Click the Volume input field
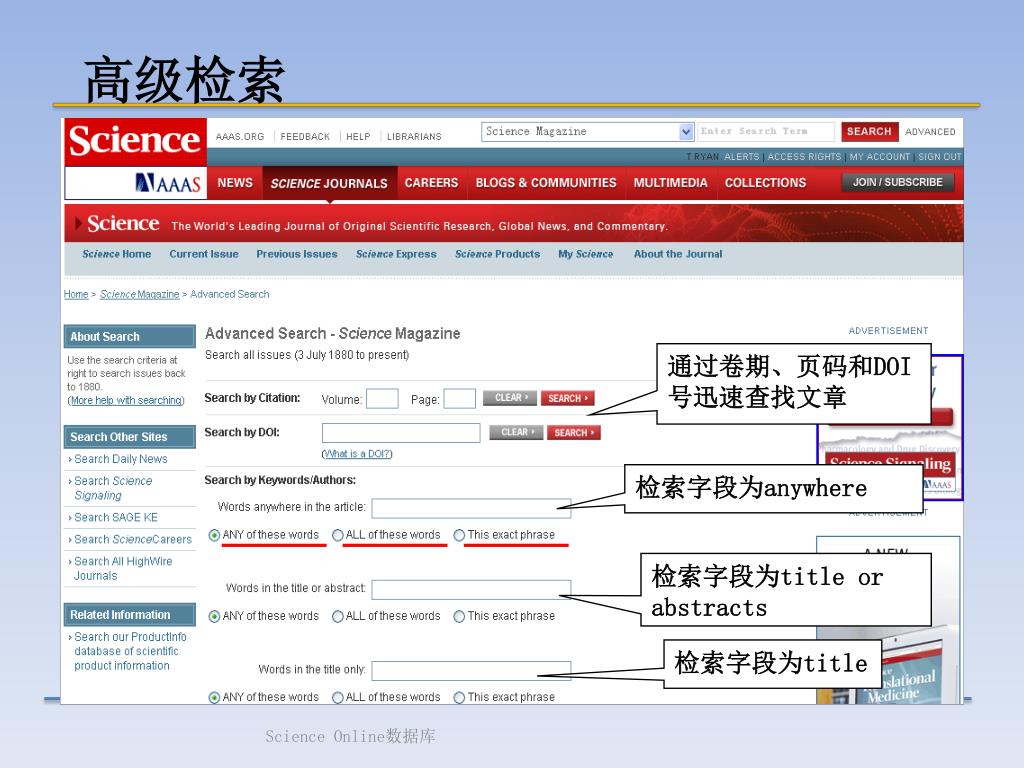 click(x=382, y=398)
